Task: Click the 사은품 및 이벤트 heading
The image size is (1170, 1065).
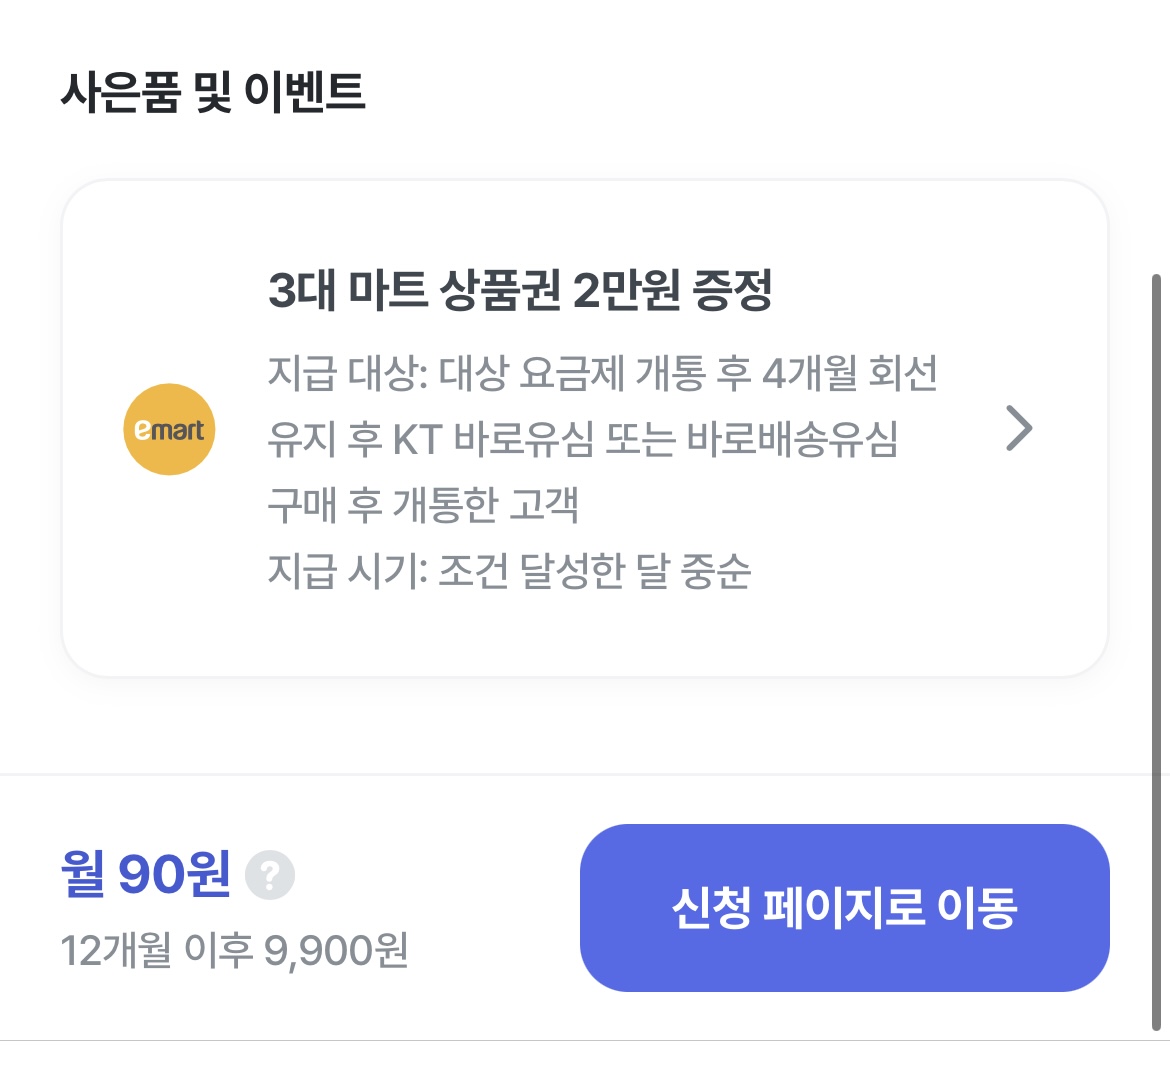Action: coord(213,92)
